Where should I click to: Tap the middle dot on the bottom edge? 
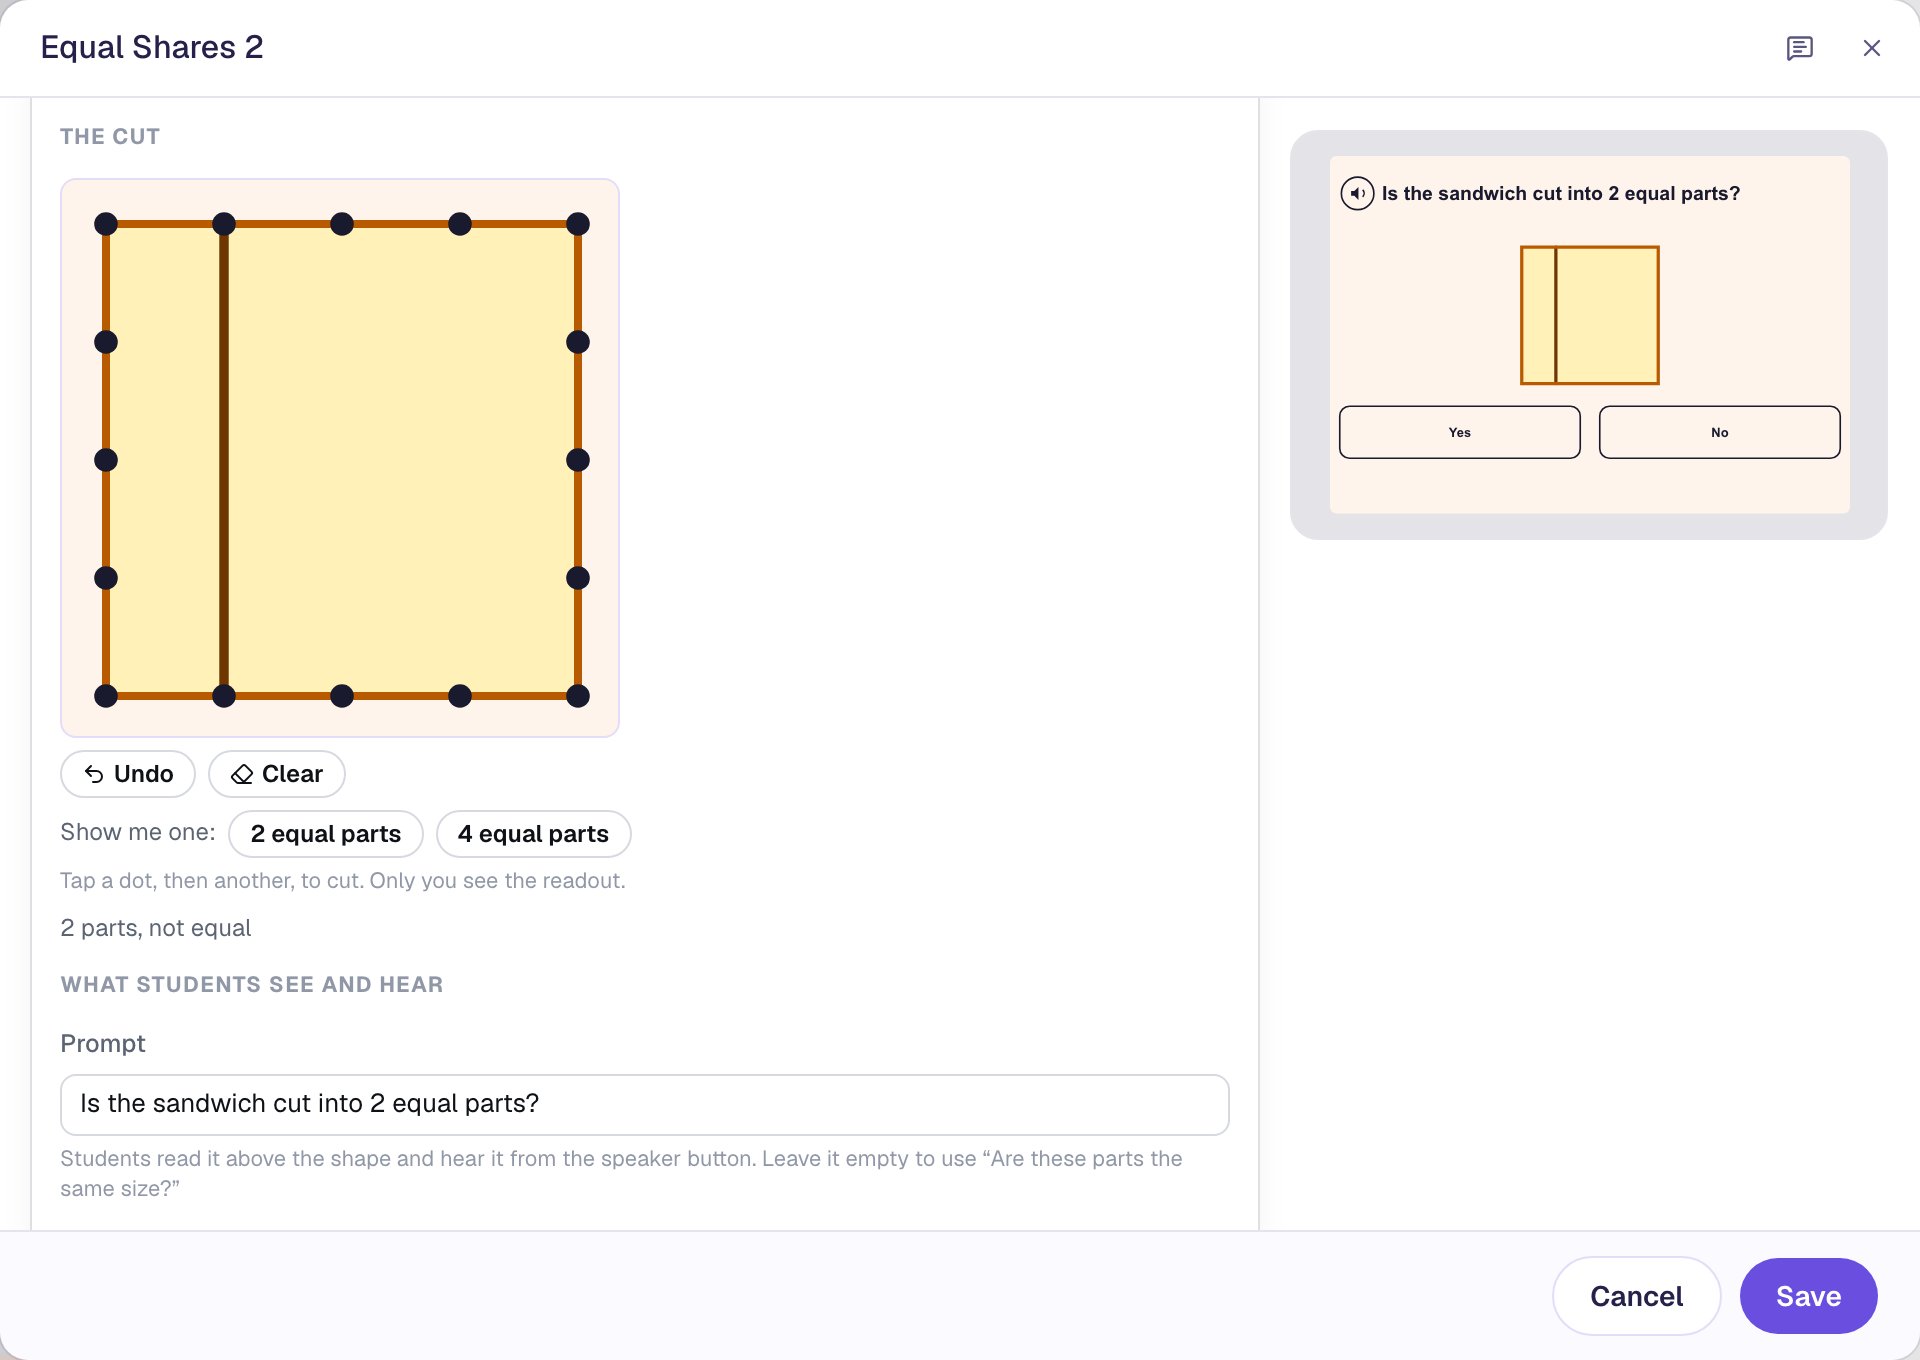(342, 696)
